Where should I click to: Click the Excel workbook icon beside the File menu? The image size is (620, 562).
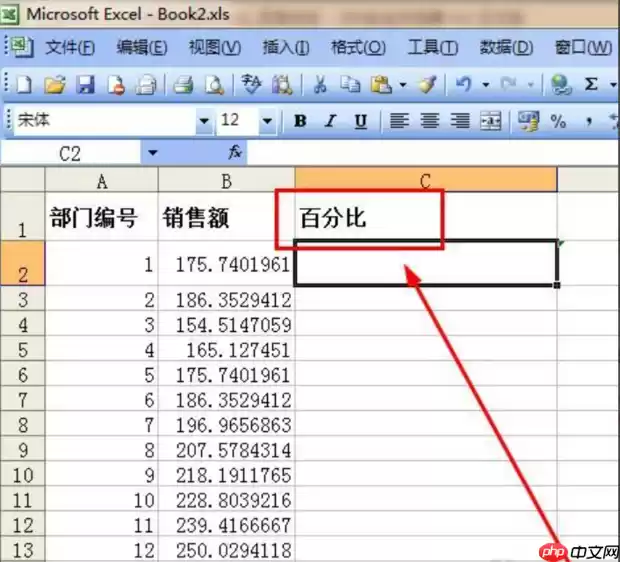[21, 47]
